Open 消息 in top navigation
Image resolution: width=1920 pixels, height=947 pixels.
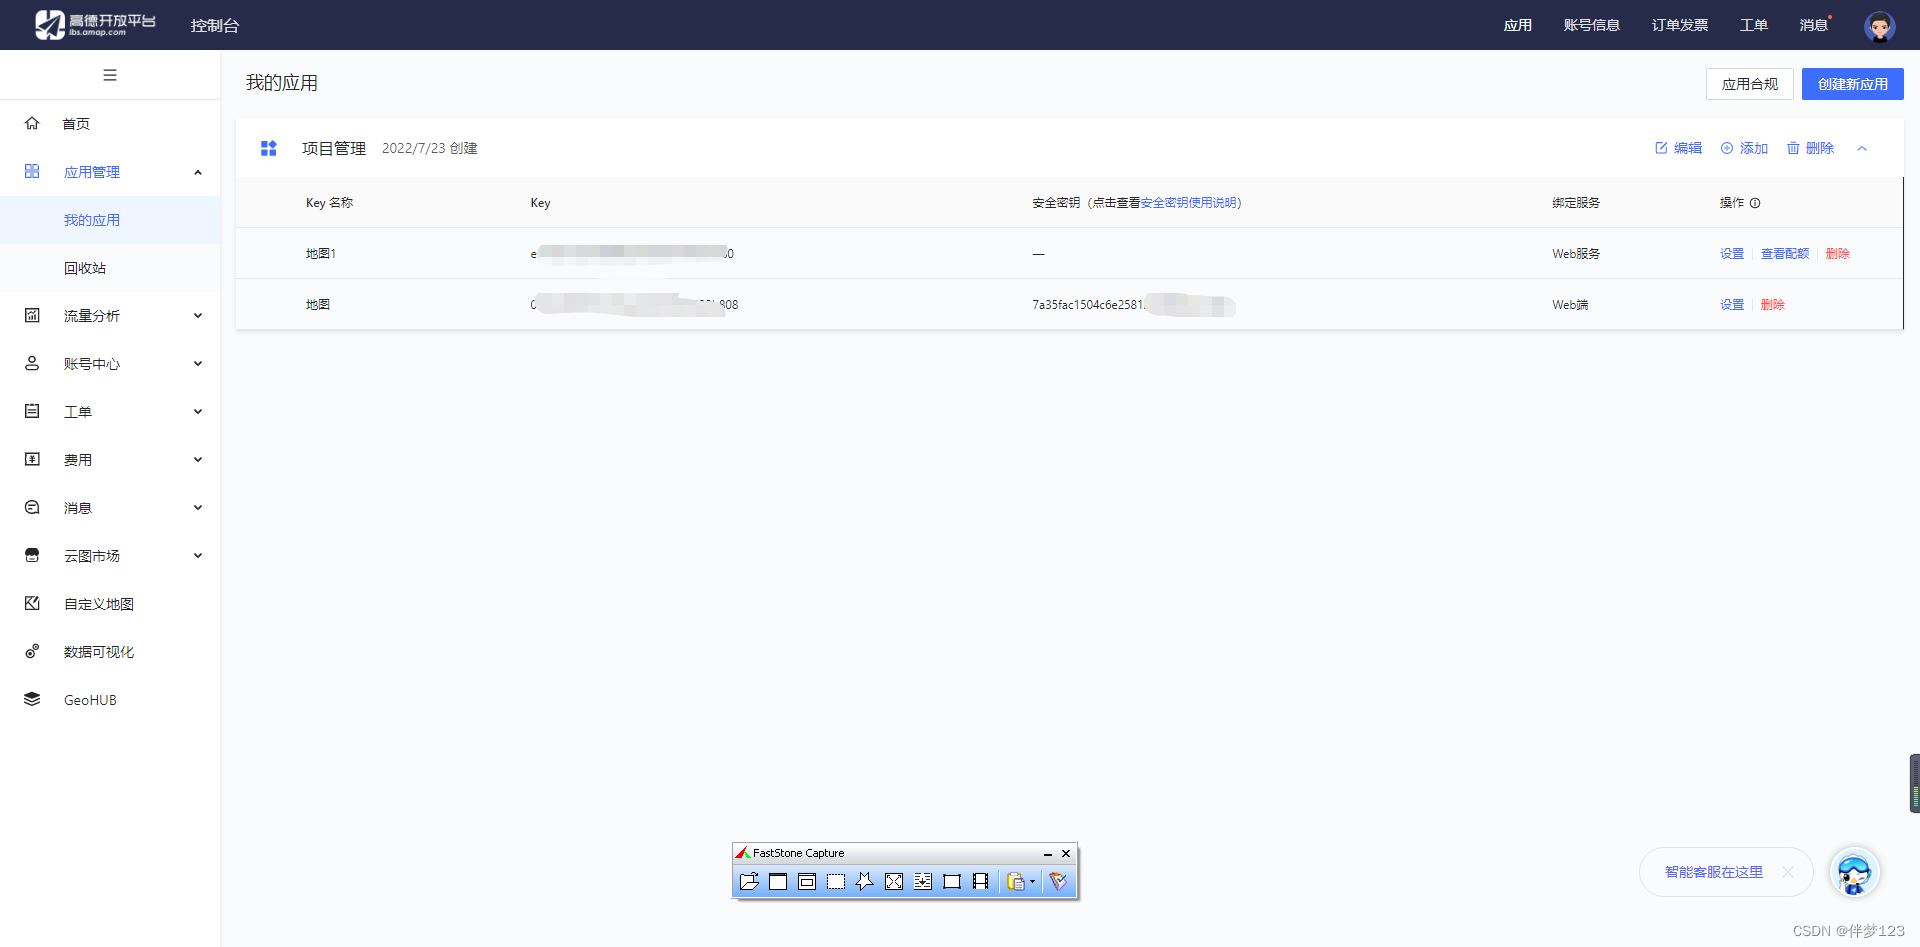click(x=1814, y=25)
